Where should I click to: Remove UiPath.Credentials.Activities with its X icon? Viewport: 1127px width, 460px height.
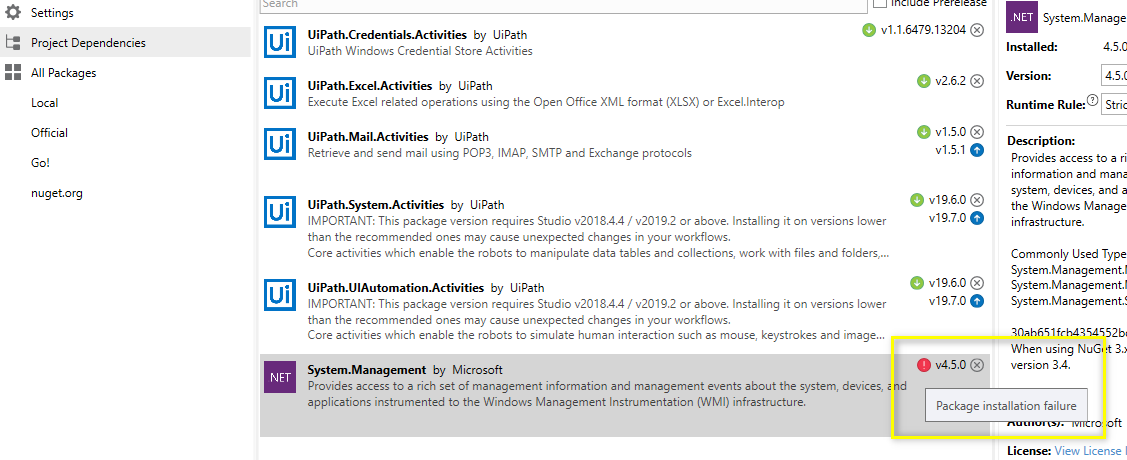[977, 30]
